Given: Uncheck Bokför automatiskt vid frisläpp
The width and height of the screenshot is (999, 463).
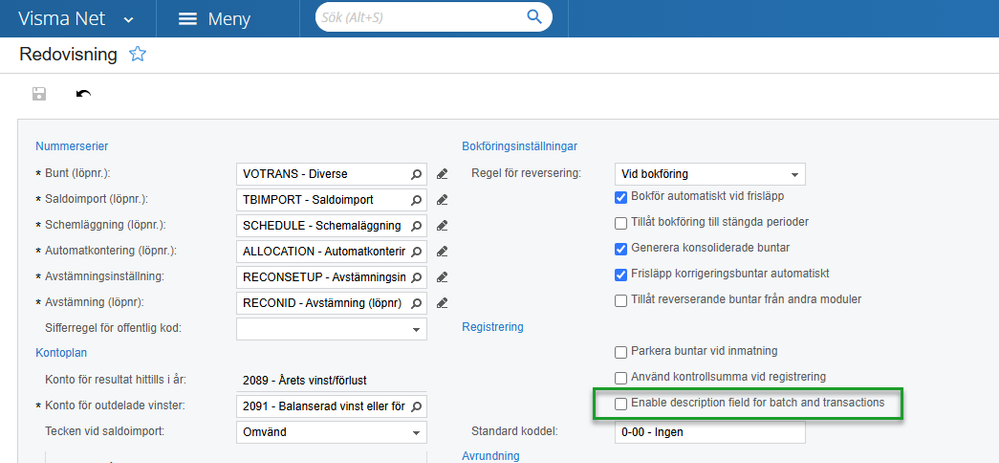Looking at the screenshot, I should click(x=621, y=197).
